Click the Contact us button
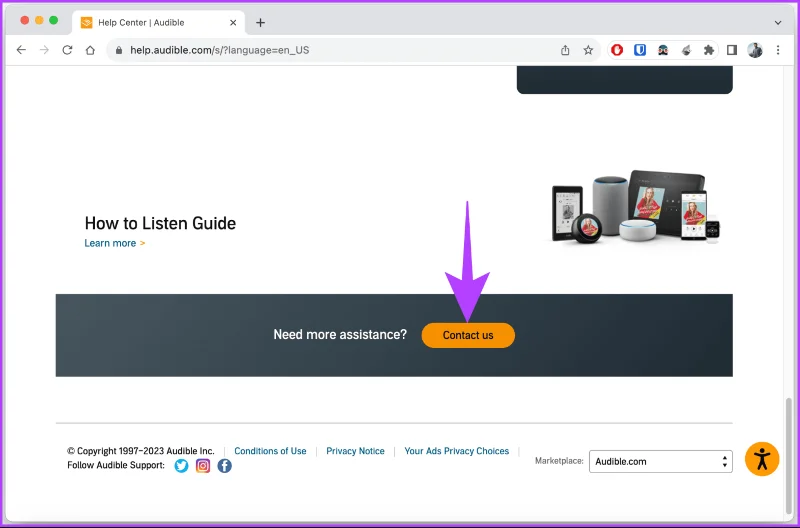800x528 pixels. click(x=468, y=335)
